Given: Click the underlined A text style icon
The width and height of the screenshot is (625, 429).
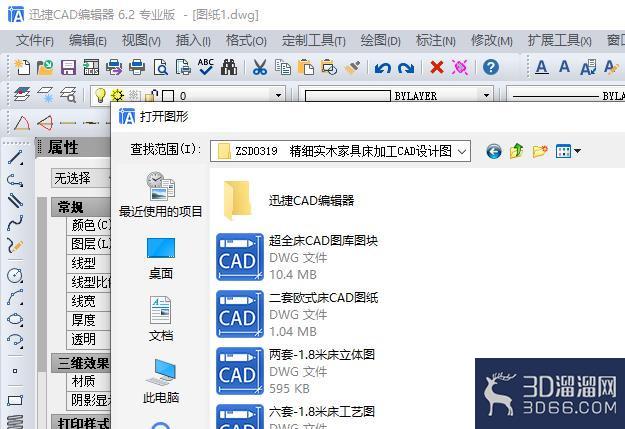Looking at the screenshot, I should click(541, 67).
